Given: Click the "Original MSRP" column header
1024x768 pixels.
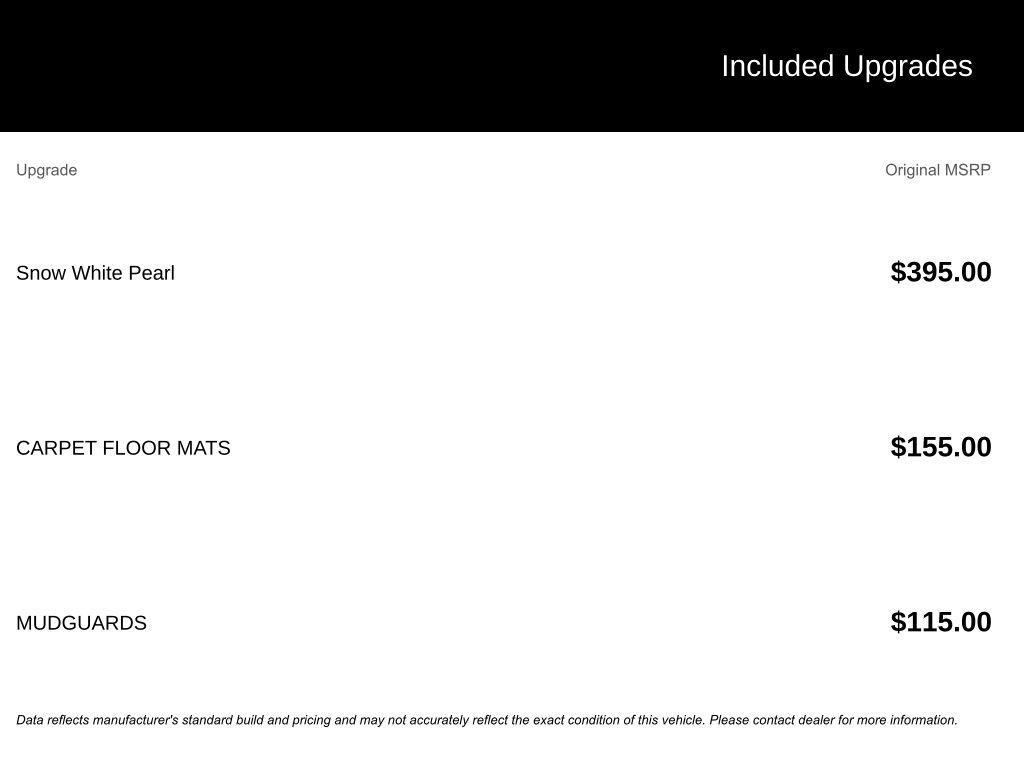Looking at the screenshot, I should 937,170.
